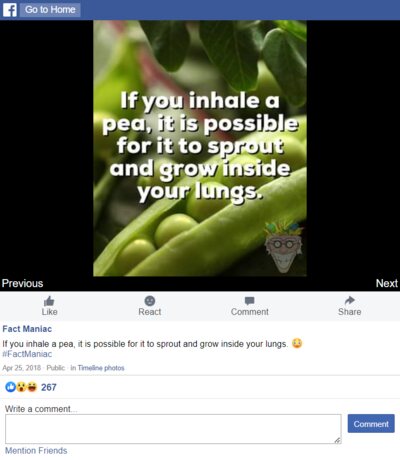Screen dimensions: 400x460
Task: Click the wow reaction emoji
Action: pyautogui.click(x=21, y=387)
